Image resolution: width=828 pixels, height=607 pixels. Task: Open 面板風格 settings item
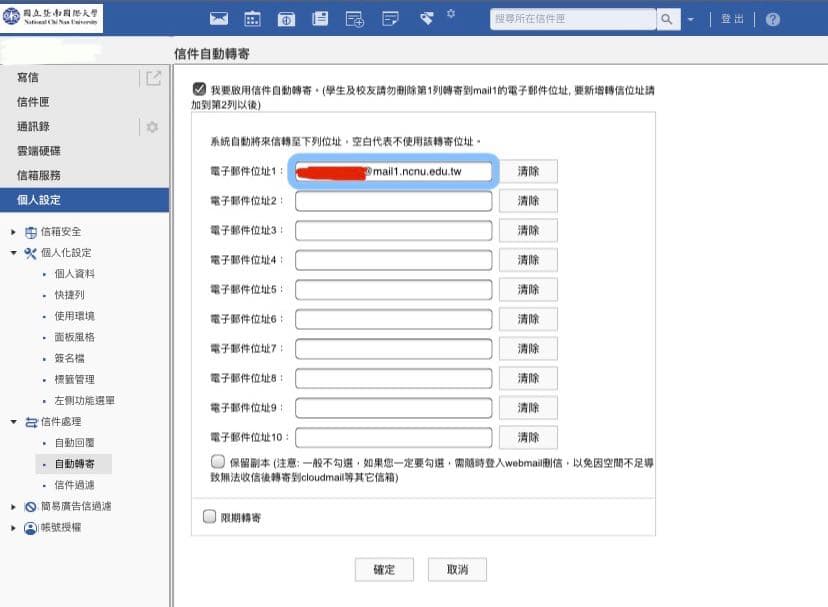74,337
